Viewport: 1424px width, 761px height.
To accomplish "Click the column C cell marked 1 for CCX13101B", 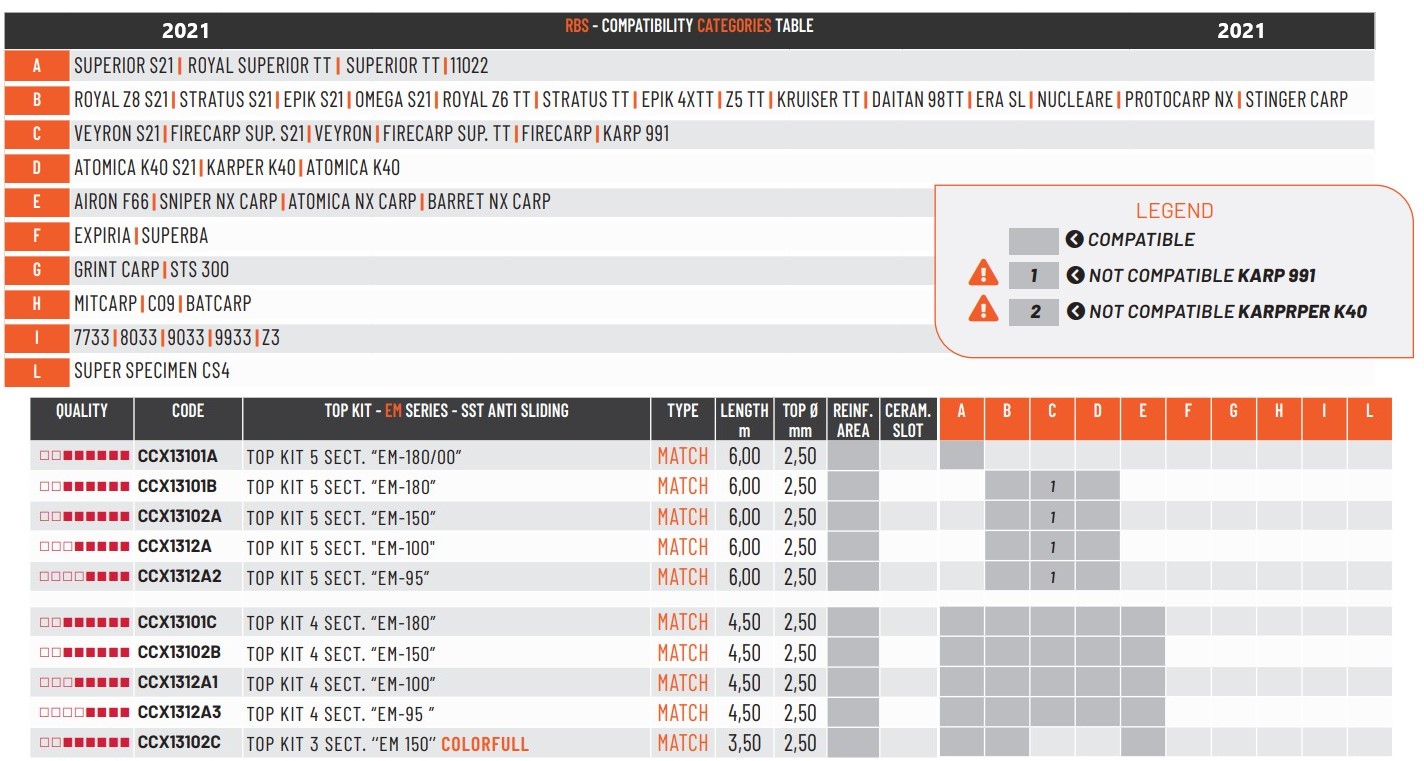I will click(x=1052, y=487).
